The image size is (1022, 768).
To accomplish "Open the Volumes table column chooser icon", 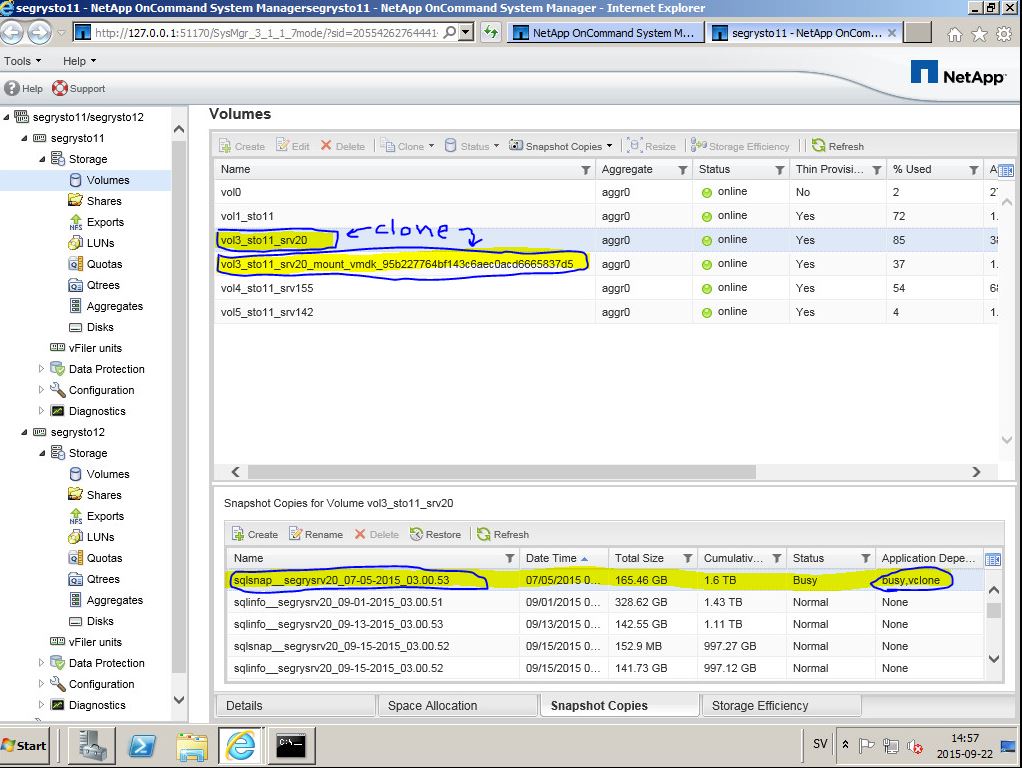I will 1006,170.
